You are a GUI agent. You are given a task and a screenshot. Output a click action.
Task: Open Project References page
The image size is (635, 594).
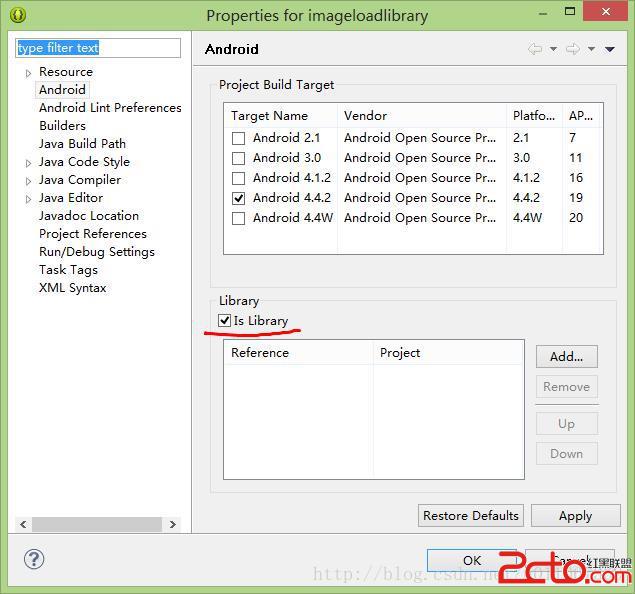93,234
